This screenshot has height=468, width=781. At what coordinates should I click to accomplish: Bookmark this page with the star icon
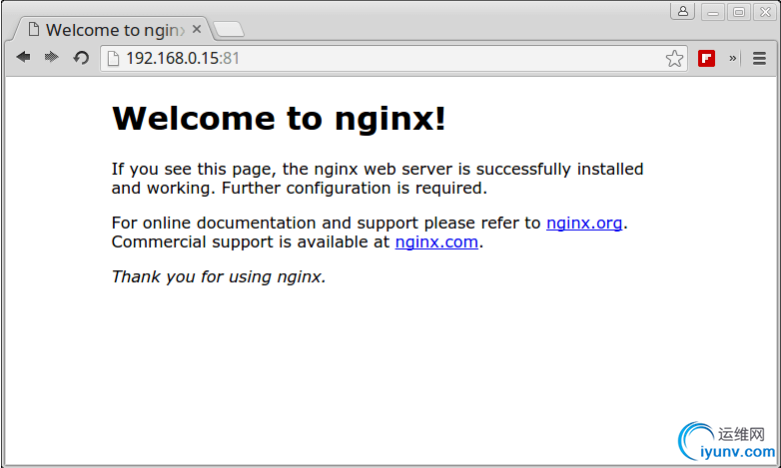pos(674,58)
